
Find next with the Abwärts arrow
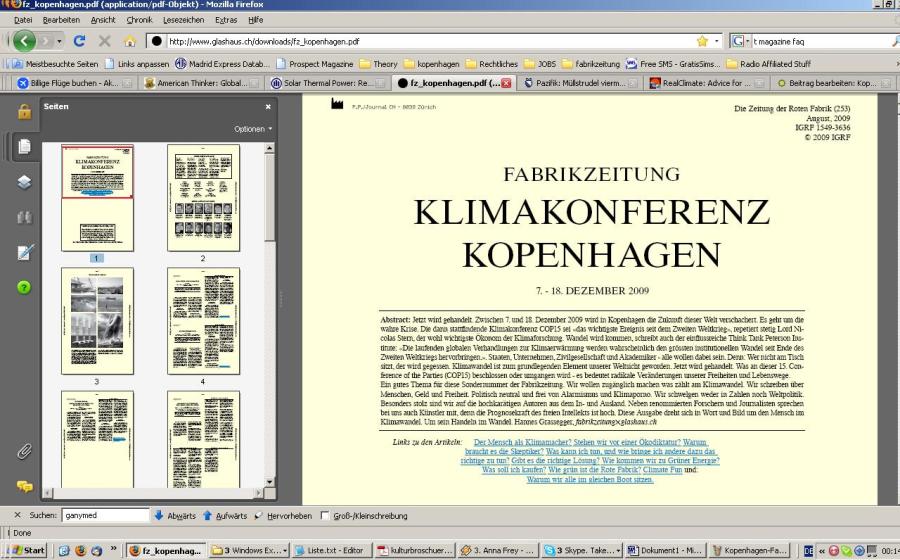click(175, 516)
